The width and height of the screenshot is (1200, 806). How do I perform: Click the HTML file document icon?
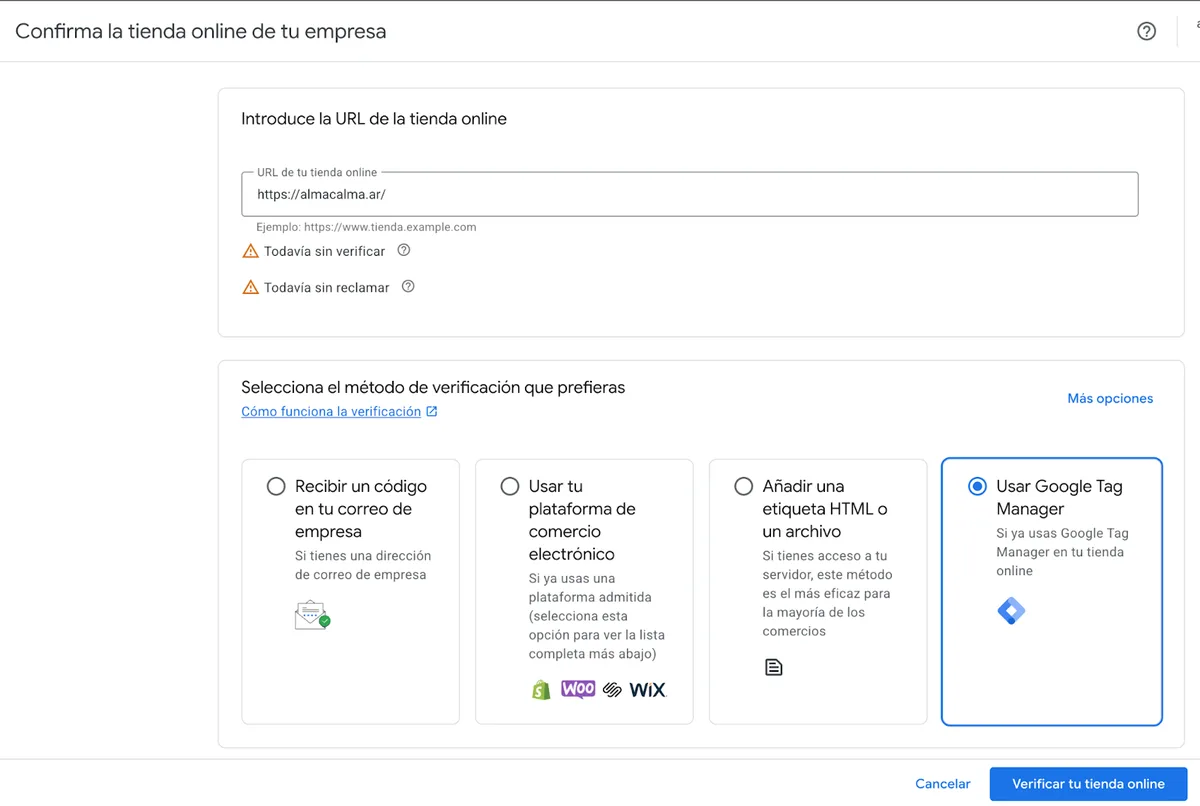773,667
